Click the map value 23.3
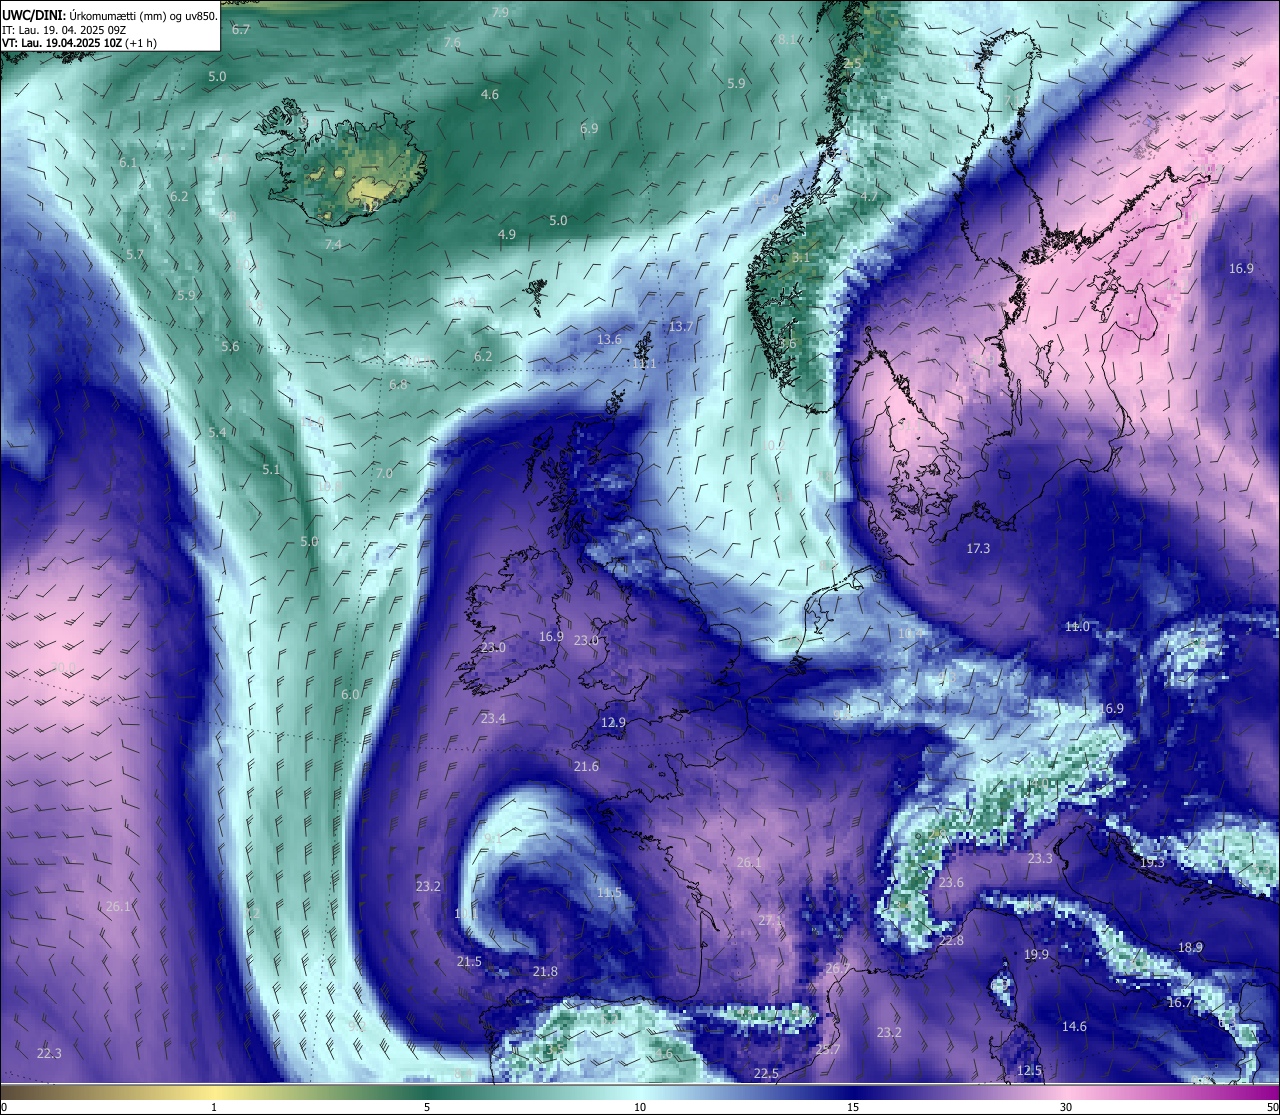The height and width of the screenshot is (1115, 1280). click(x=1040, y=859)
